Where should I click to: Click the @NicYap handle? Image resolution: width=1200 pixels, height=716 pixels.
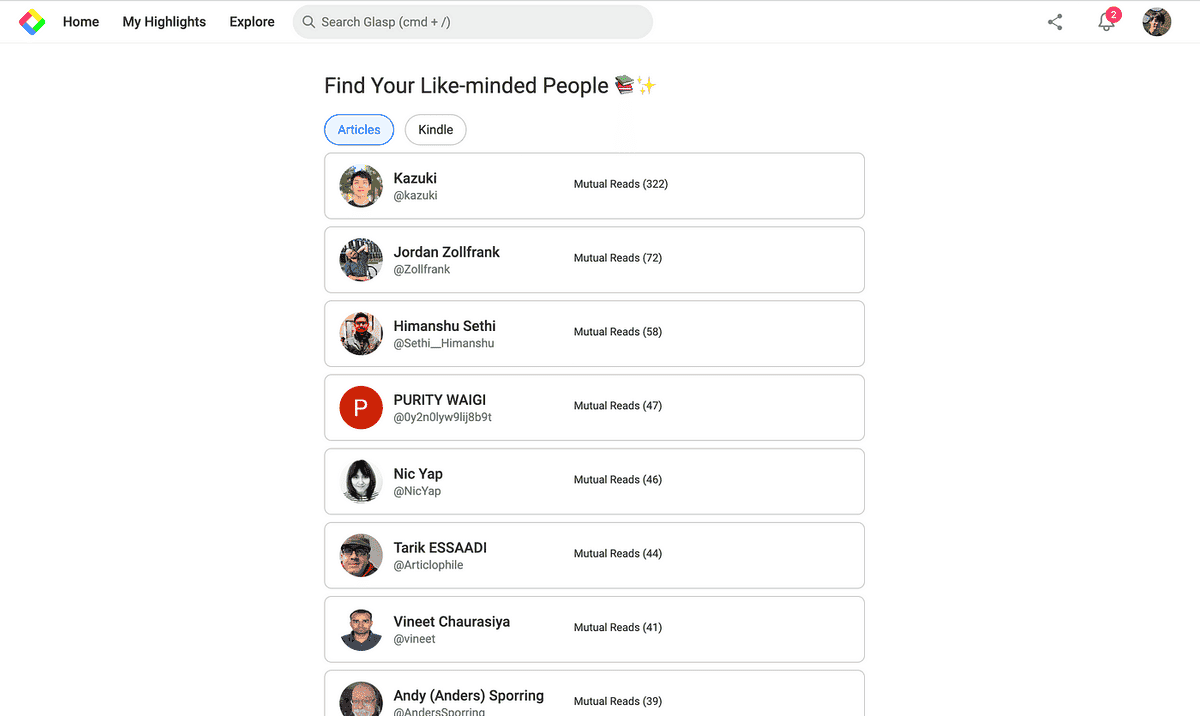pos(417,491)
